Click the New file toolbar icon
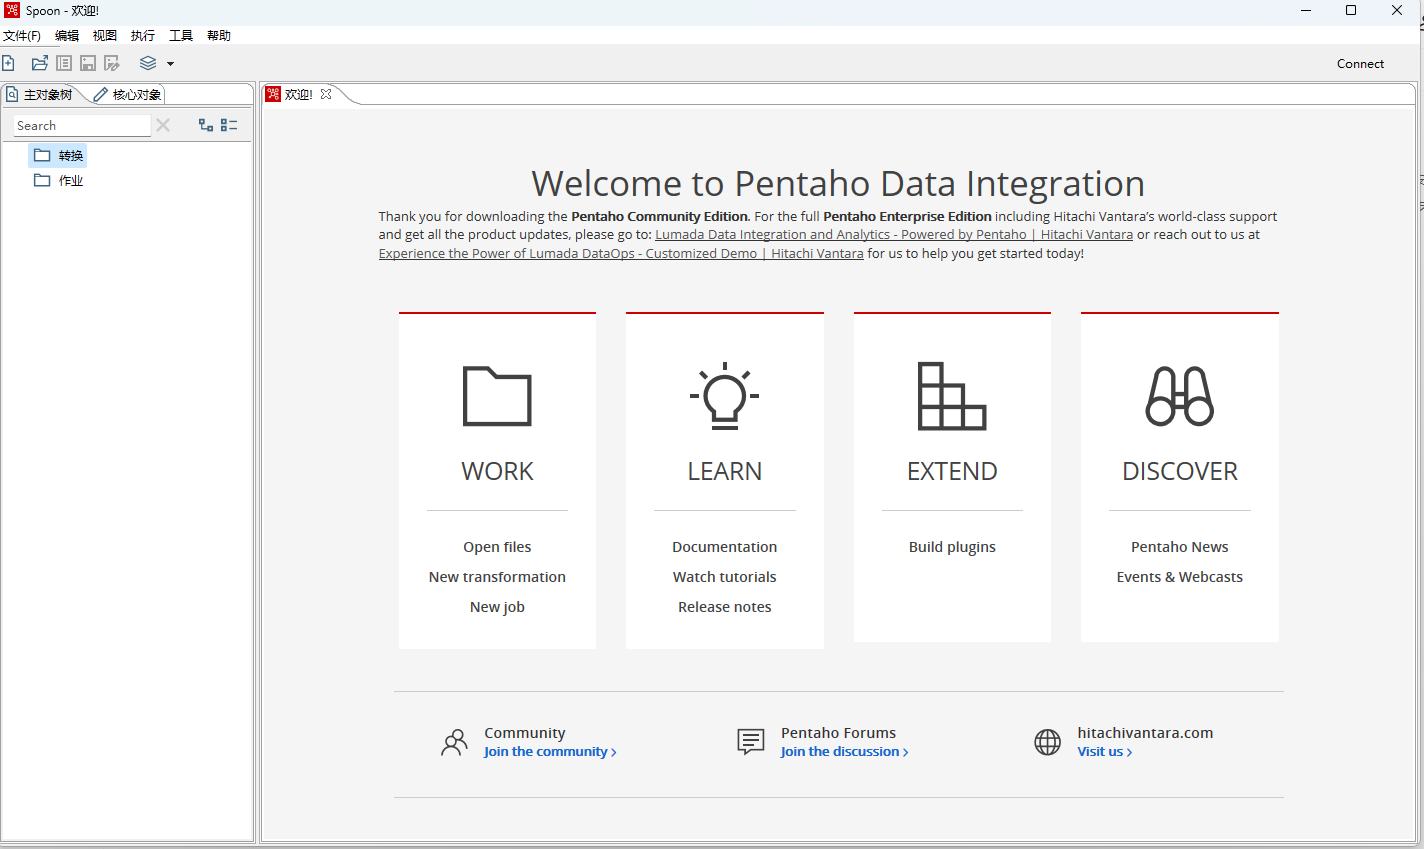The height and width of the screenshot is (849, 1424). click(8, 63)
